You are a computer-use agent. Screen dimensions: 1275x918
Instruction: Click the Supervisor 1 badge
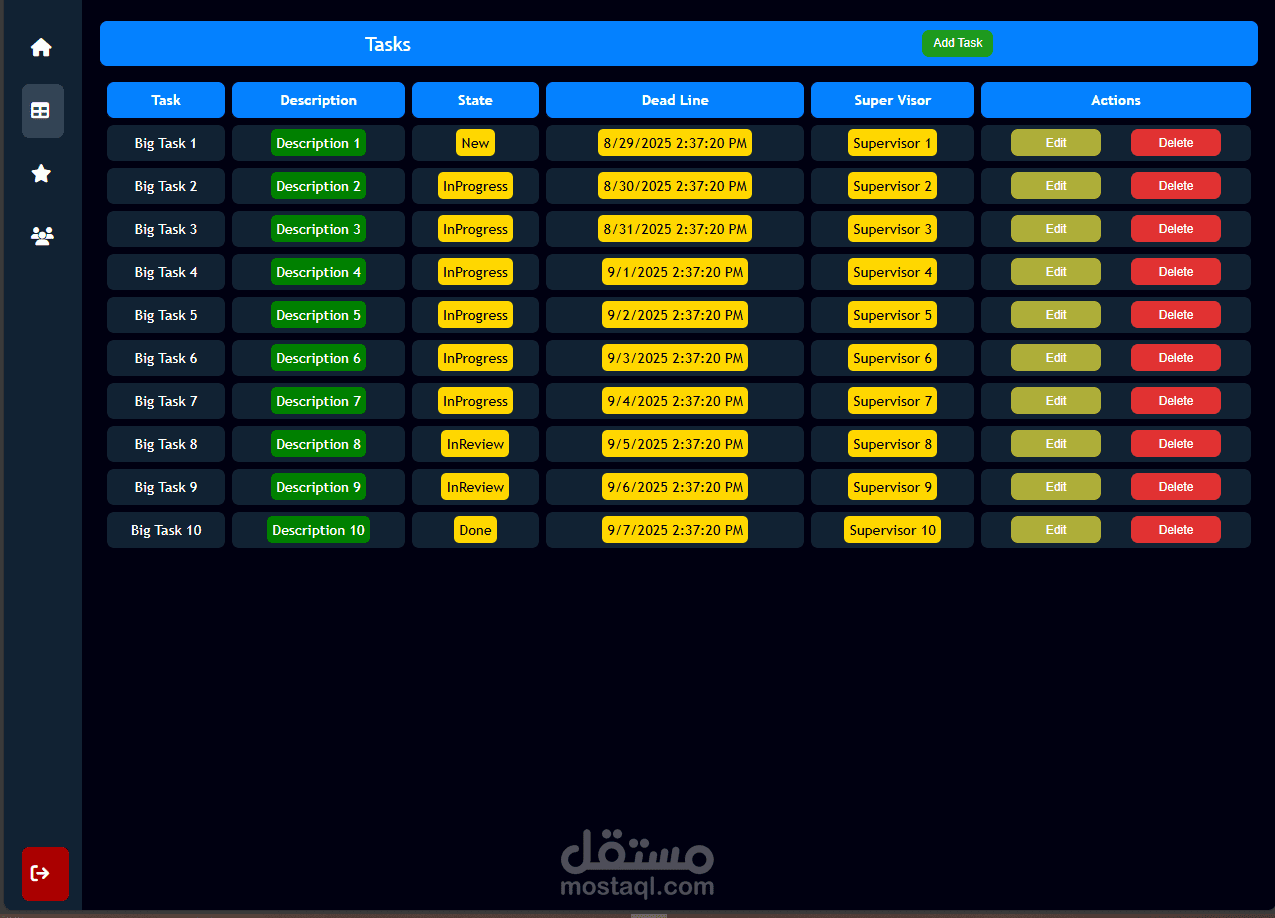[x=892, y=143]
